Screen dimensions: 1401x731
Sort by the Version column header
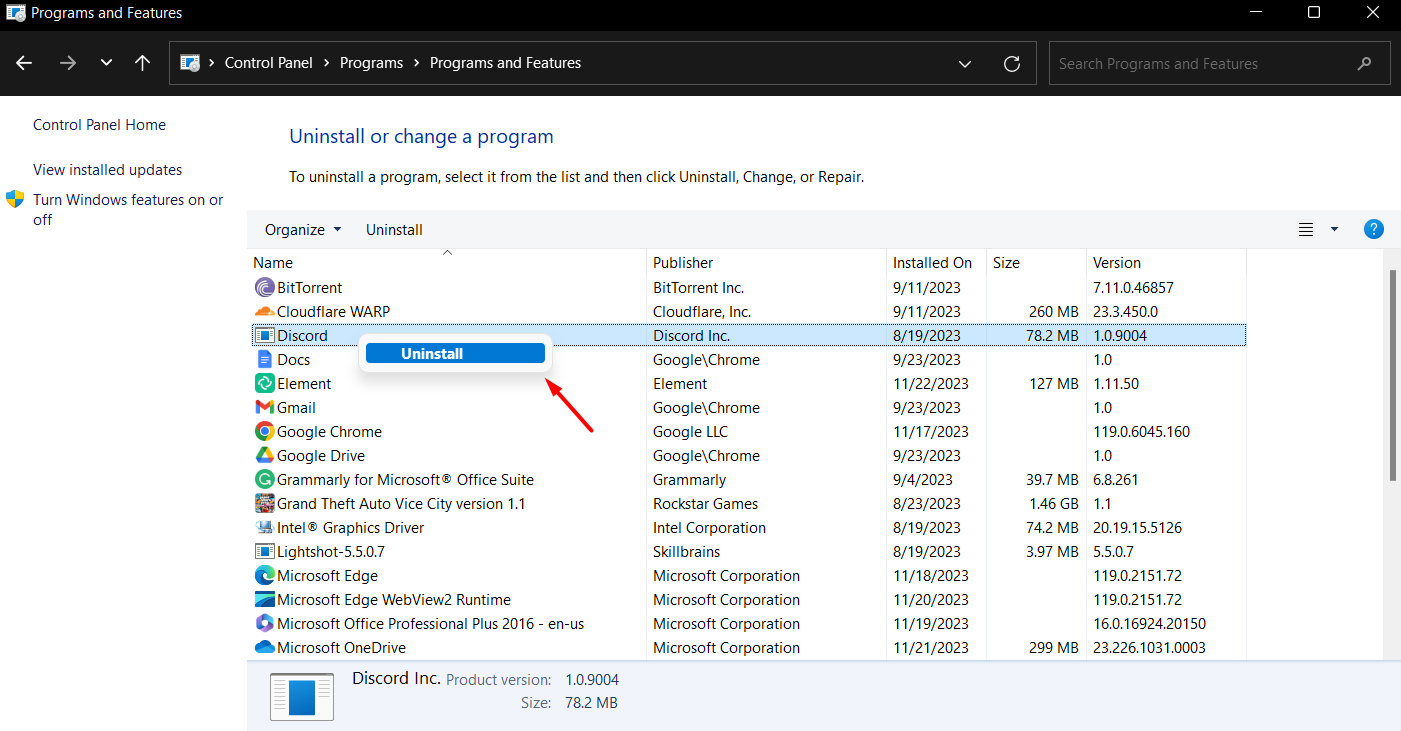point(1166,263)
